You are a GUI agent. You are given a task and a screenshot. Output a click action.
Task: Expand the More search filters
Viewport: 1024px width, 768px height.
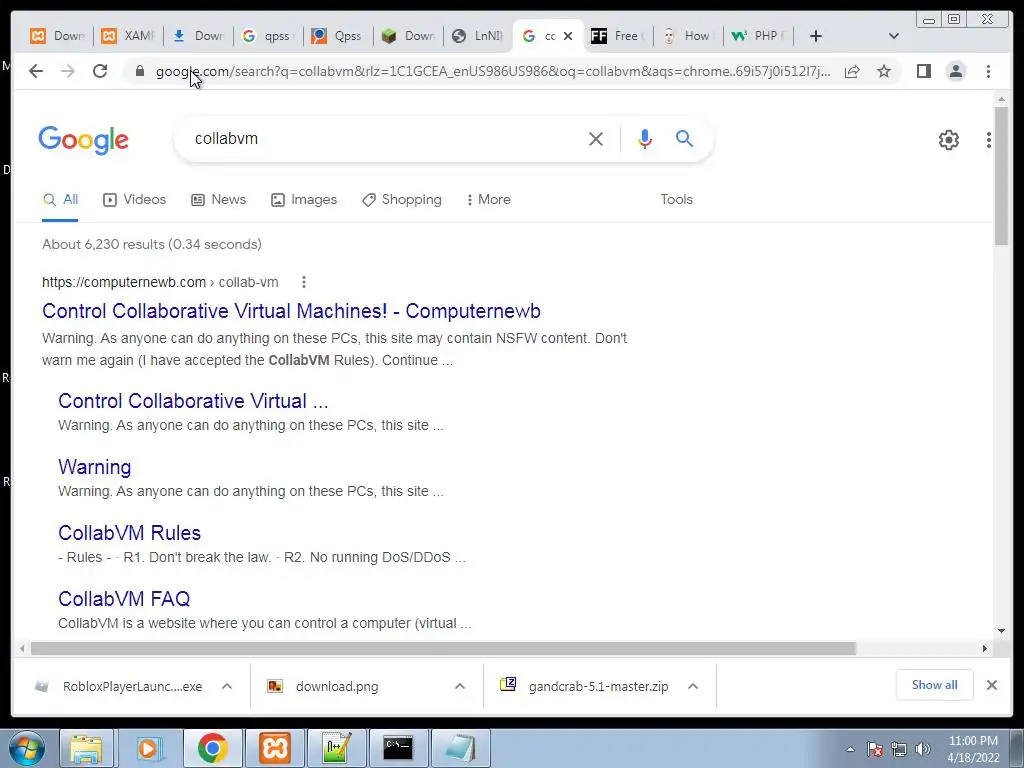point(488,200)
